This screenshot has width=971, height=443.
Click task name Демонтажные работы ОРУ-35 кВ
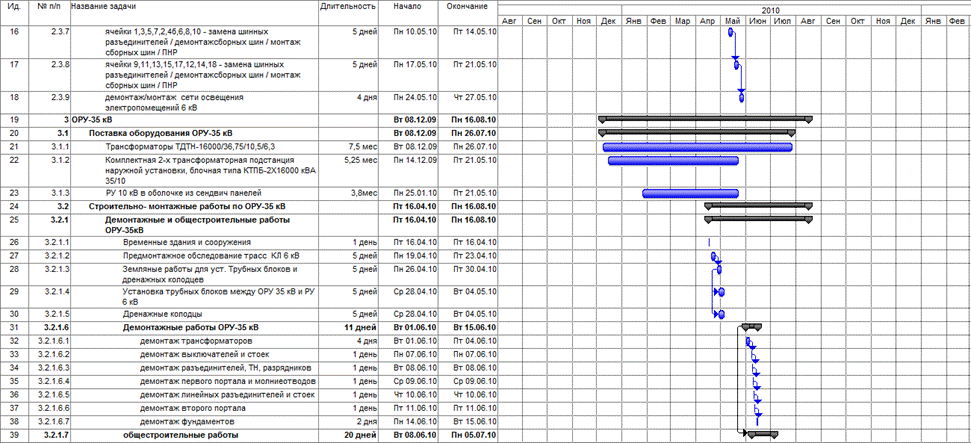point(190,327)
